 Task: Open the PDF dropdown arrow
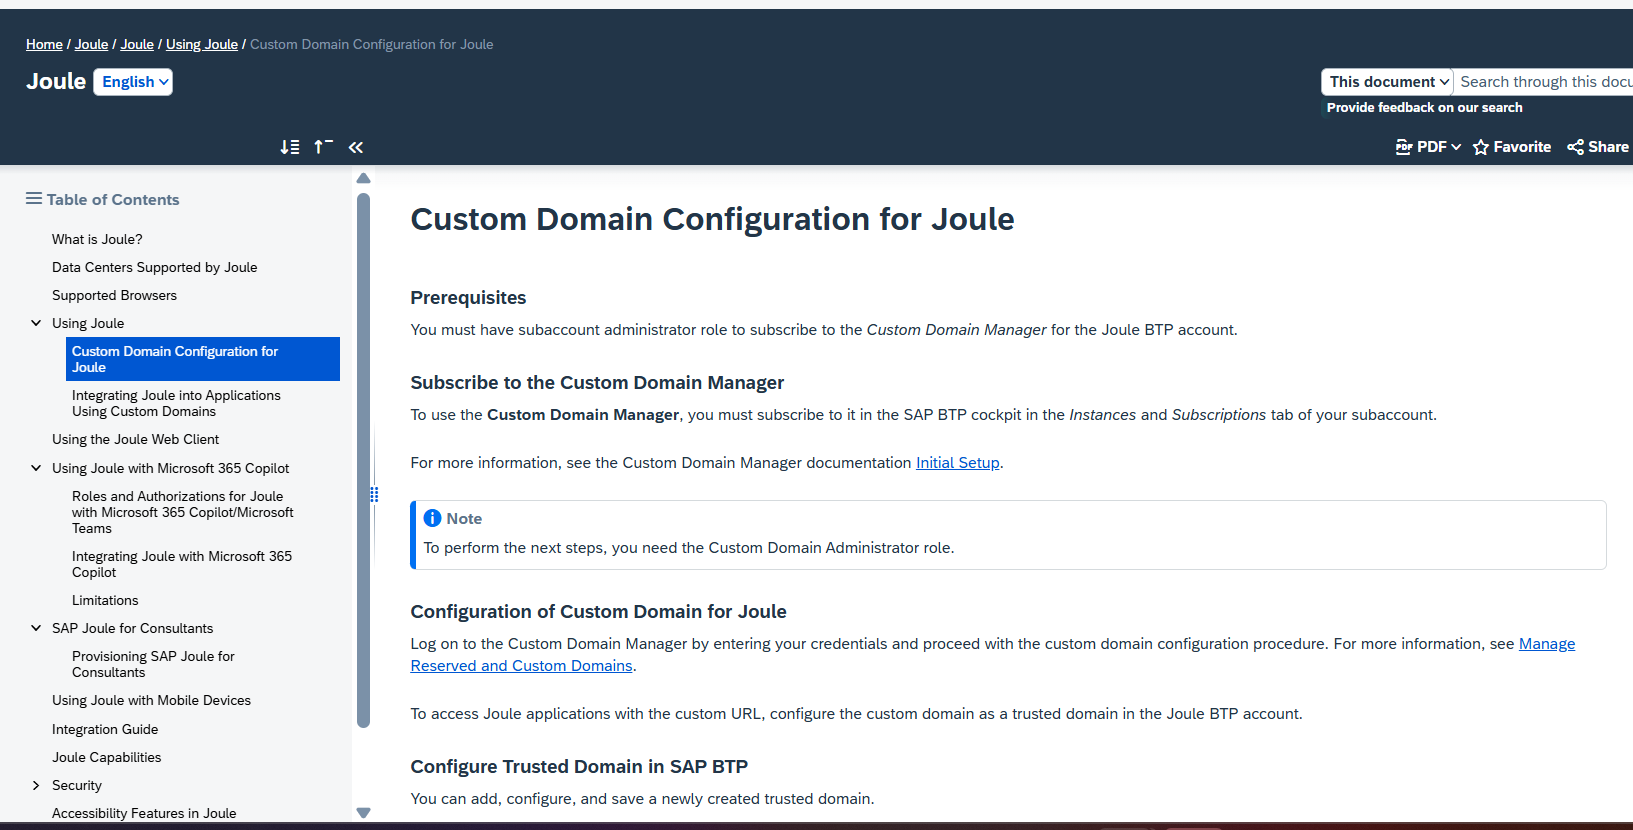pos(1456,147)
